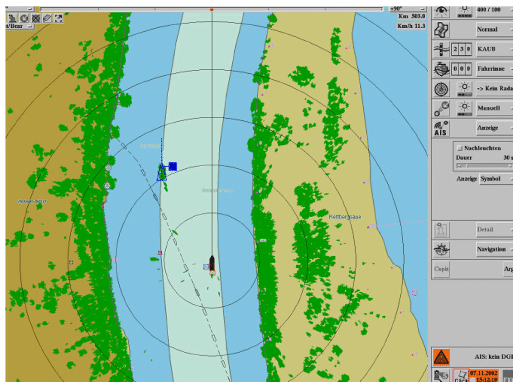Viewport: 518px width, 388px height.
Task: Open the Navigation menu button
Action: pyautogui.click(x=495, y=249)
